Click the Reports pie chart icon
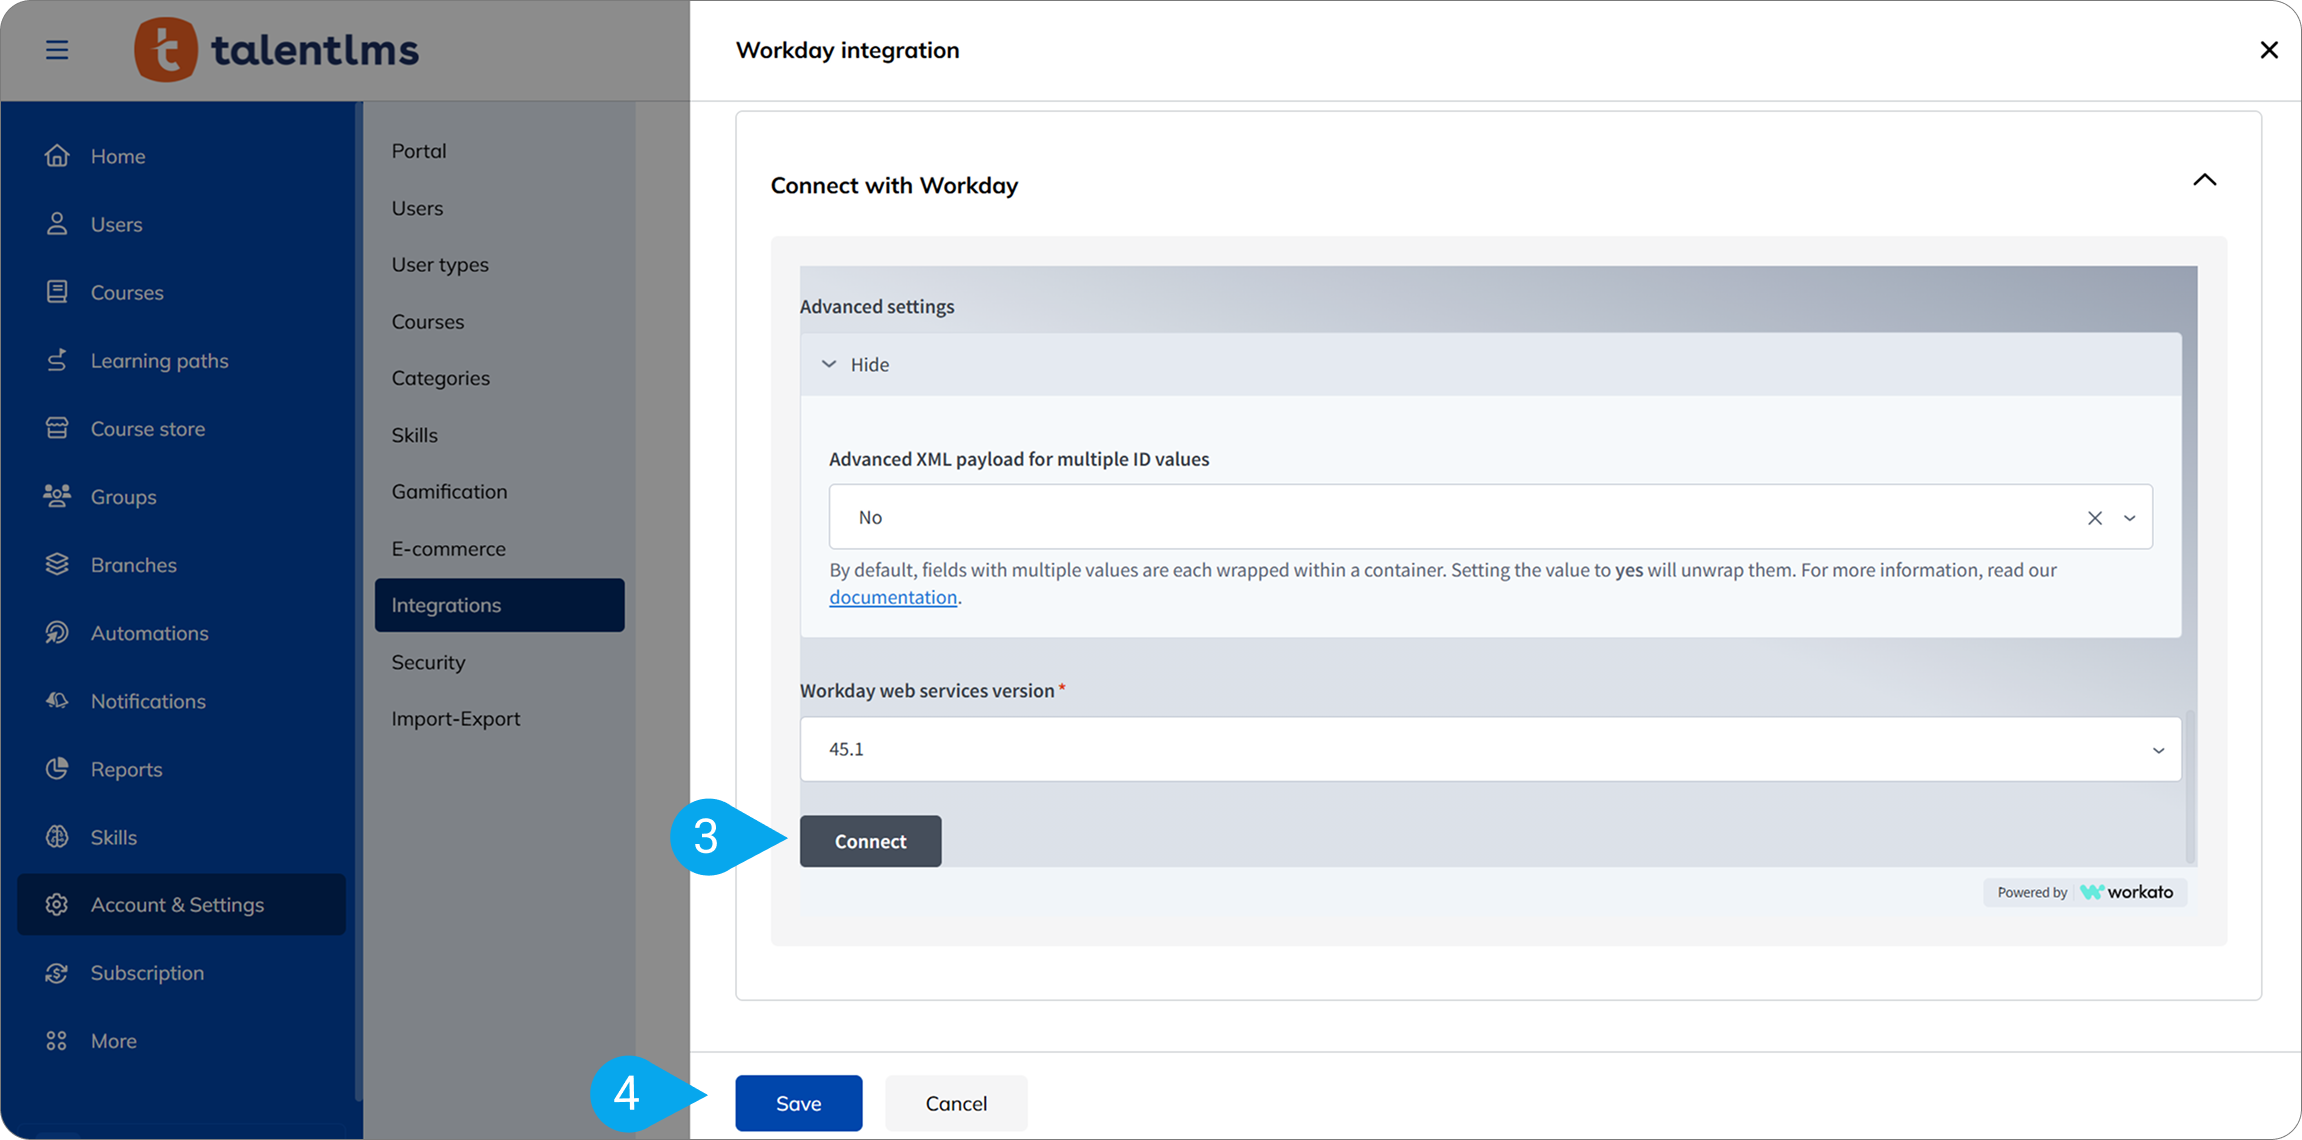This screenshot has width=2302, height=1140. pyautogui.click(x=57, y=768)
